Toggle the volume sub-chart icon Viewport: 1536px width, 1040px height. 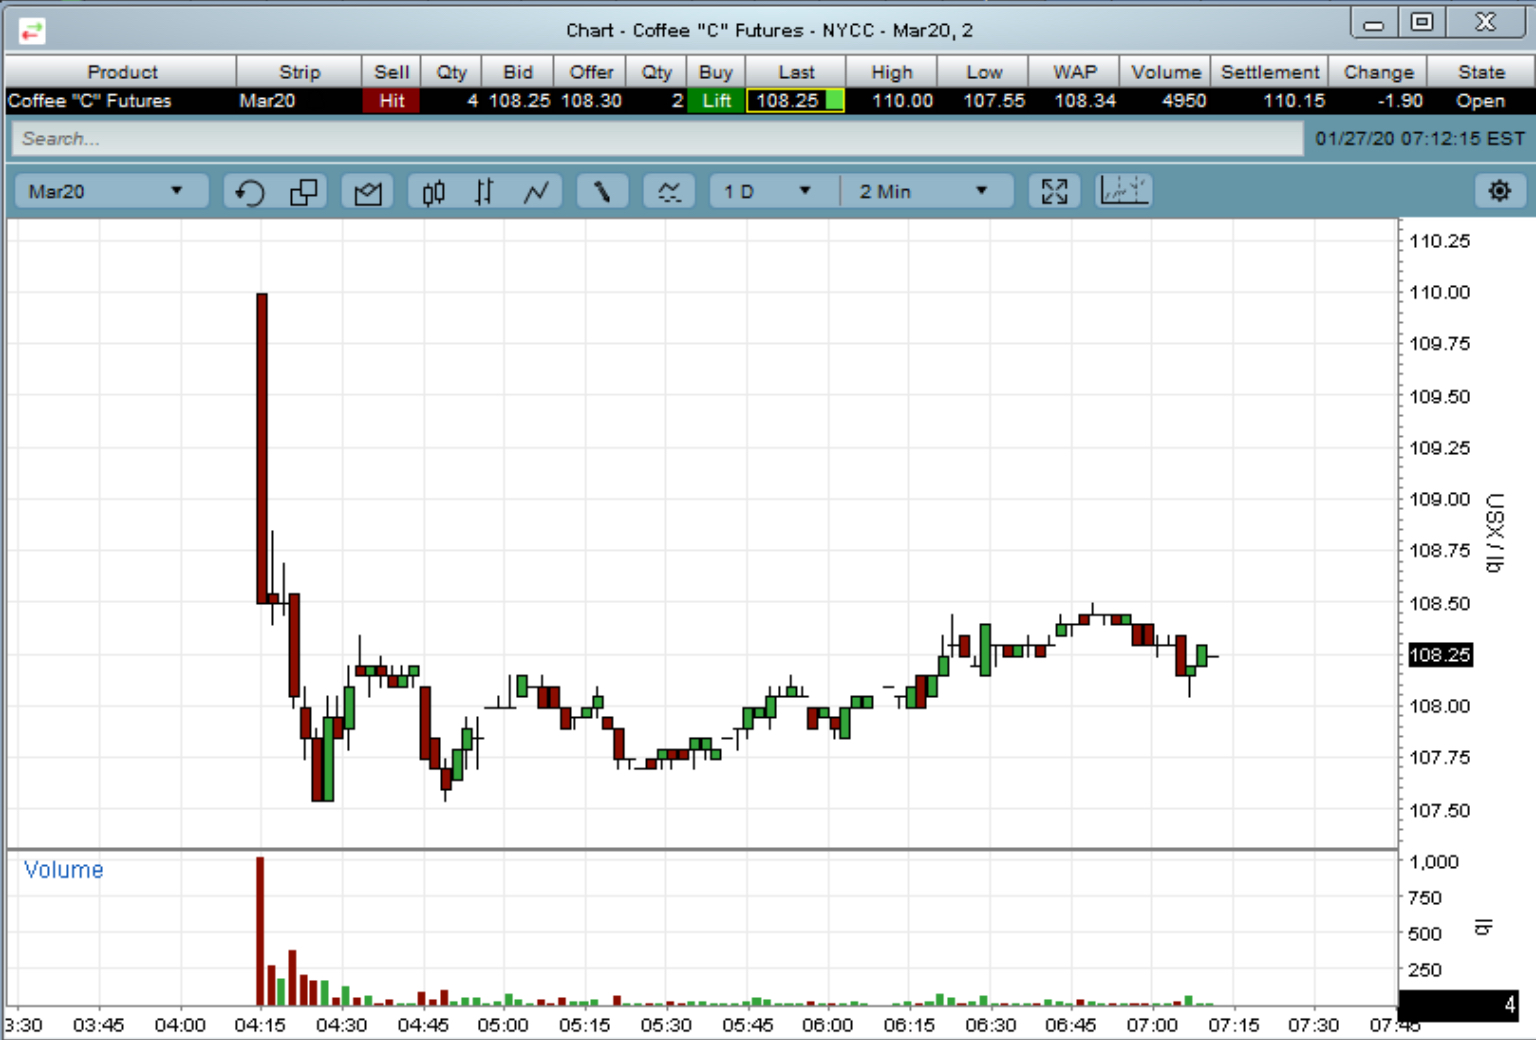(1124, 190)
